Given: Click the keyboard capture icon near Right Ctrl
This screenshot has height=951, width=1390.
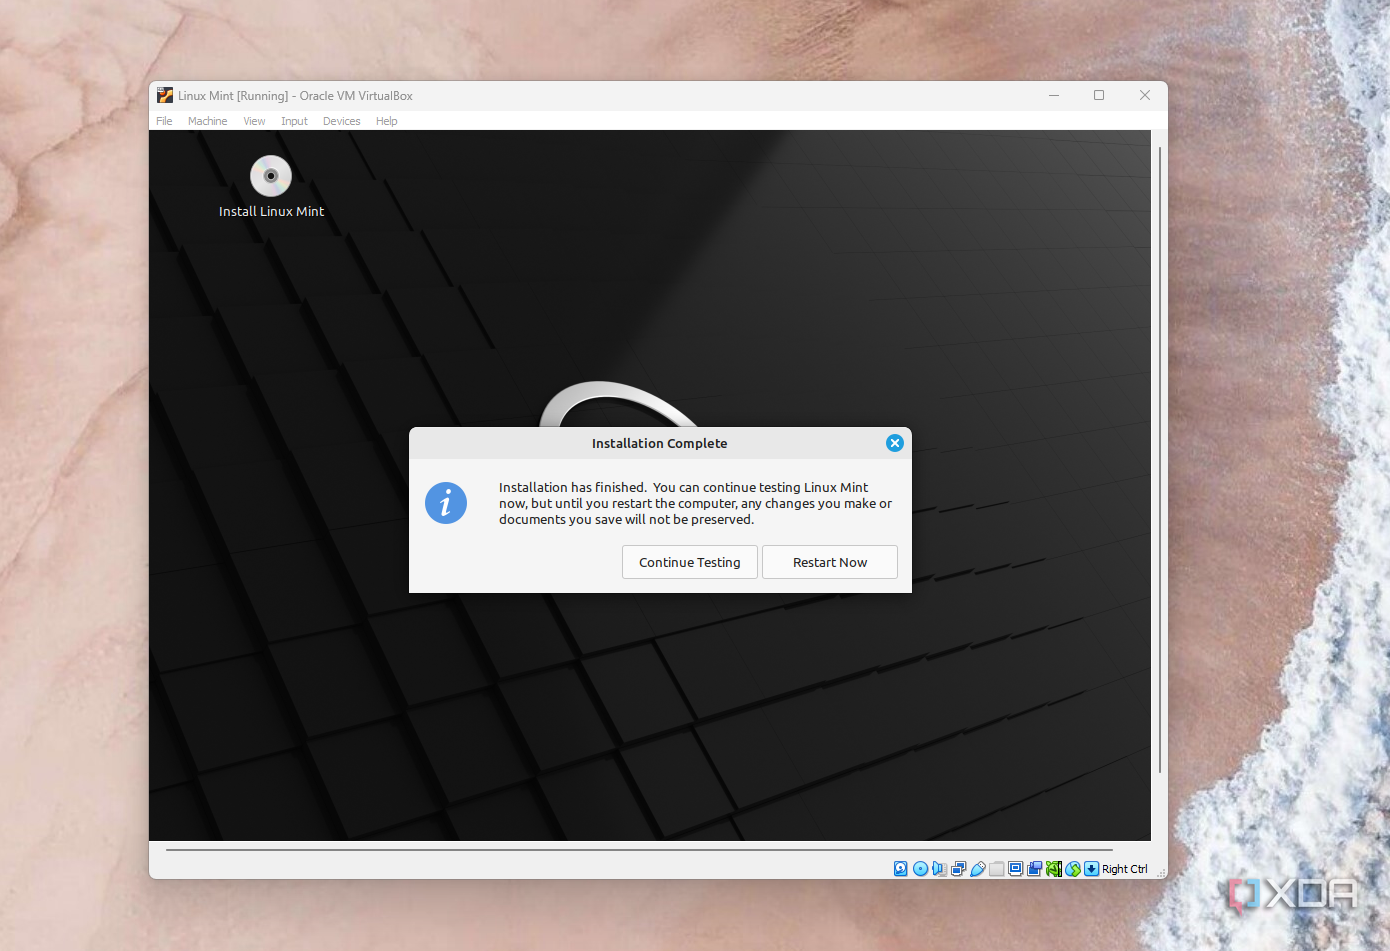Looking at the screenshot, I should point(1091,869).
